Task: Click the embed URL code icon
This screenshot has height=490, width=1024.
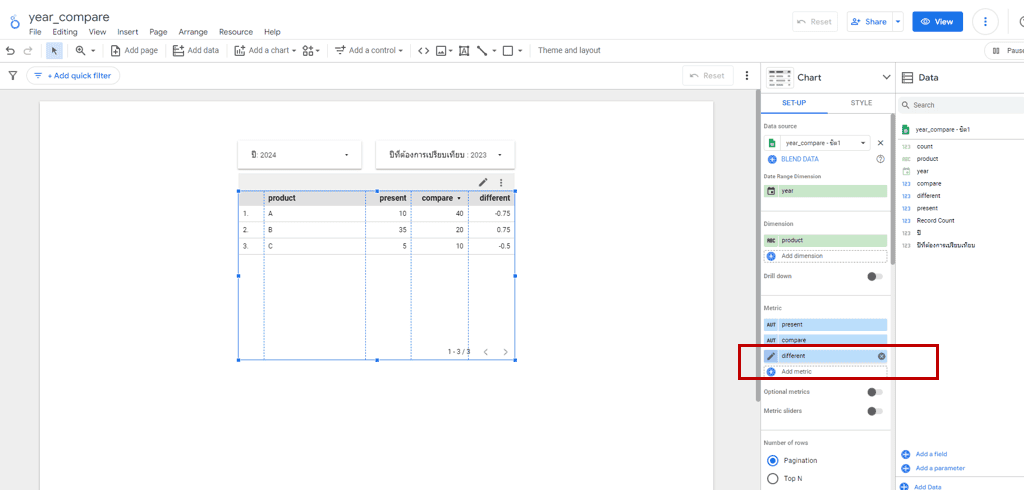Action: 423,50
